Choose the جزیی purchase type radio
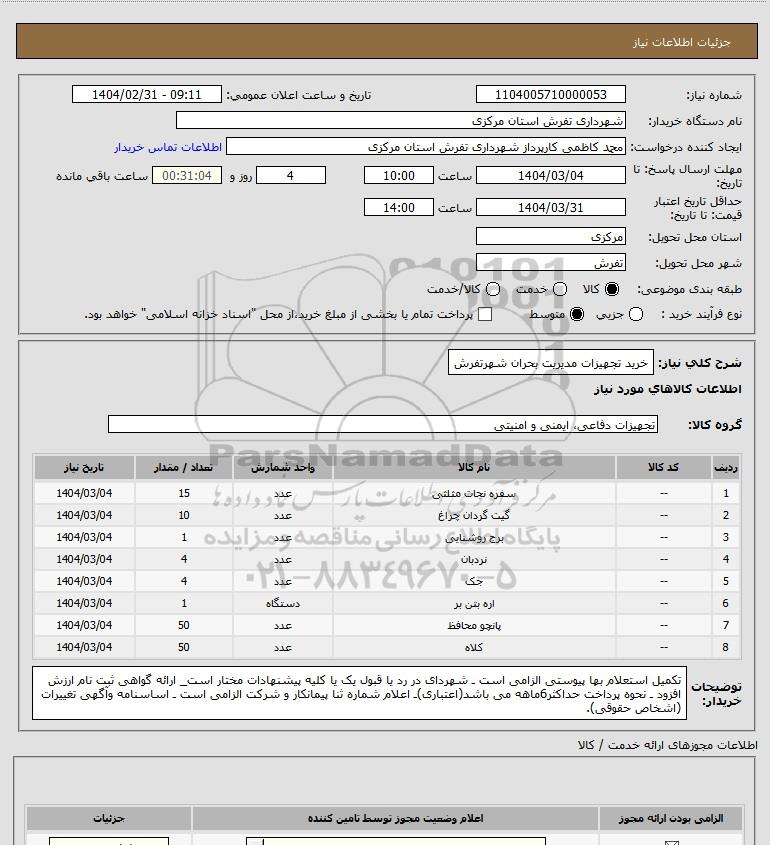Screen dimensions: 770x845 [636, 314]
